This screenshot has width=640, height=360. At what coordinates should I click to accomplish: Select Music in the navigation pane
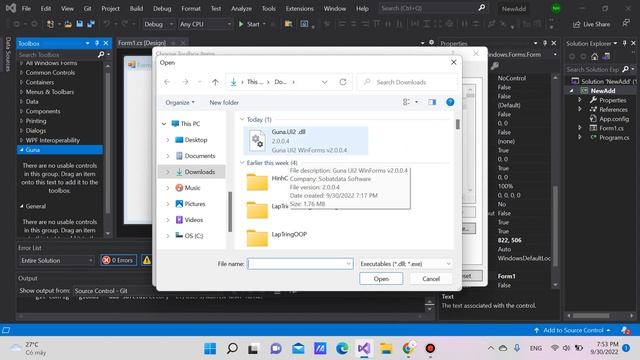[192, 188]
